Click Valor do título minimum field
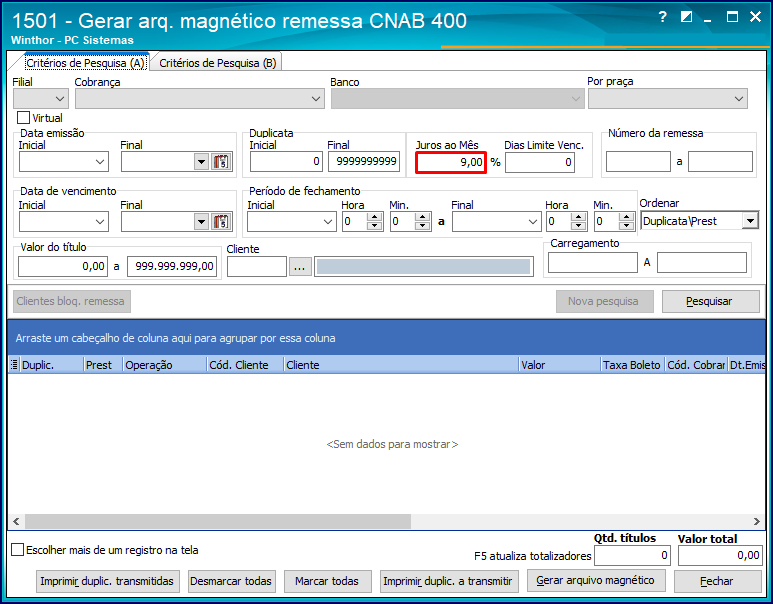773x604 pixels. (63, 267)
